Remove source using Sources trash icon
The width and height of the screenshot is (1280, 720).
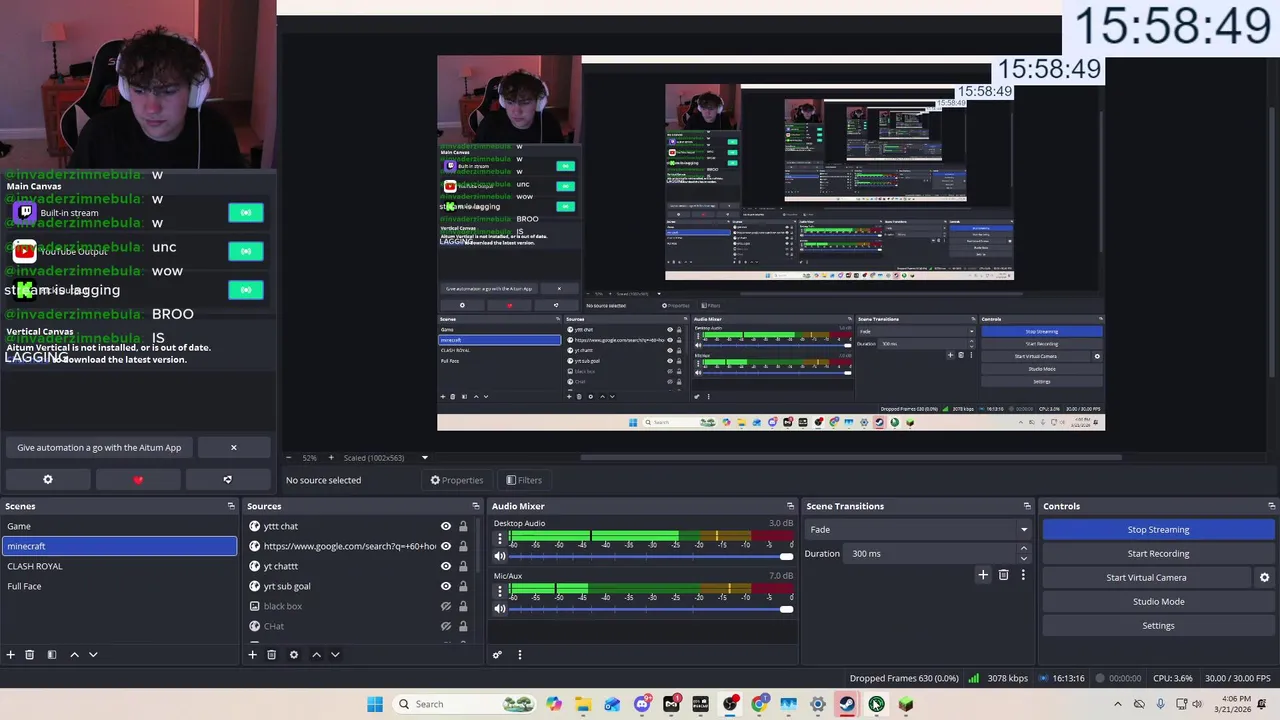271,655
